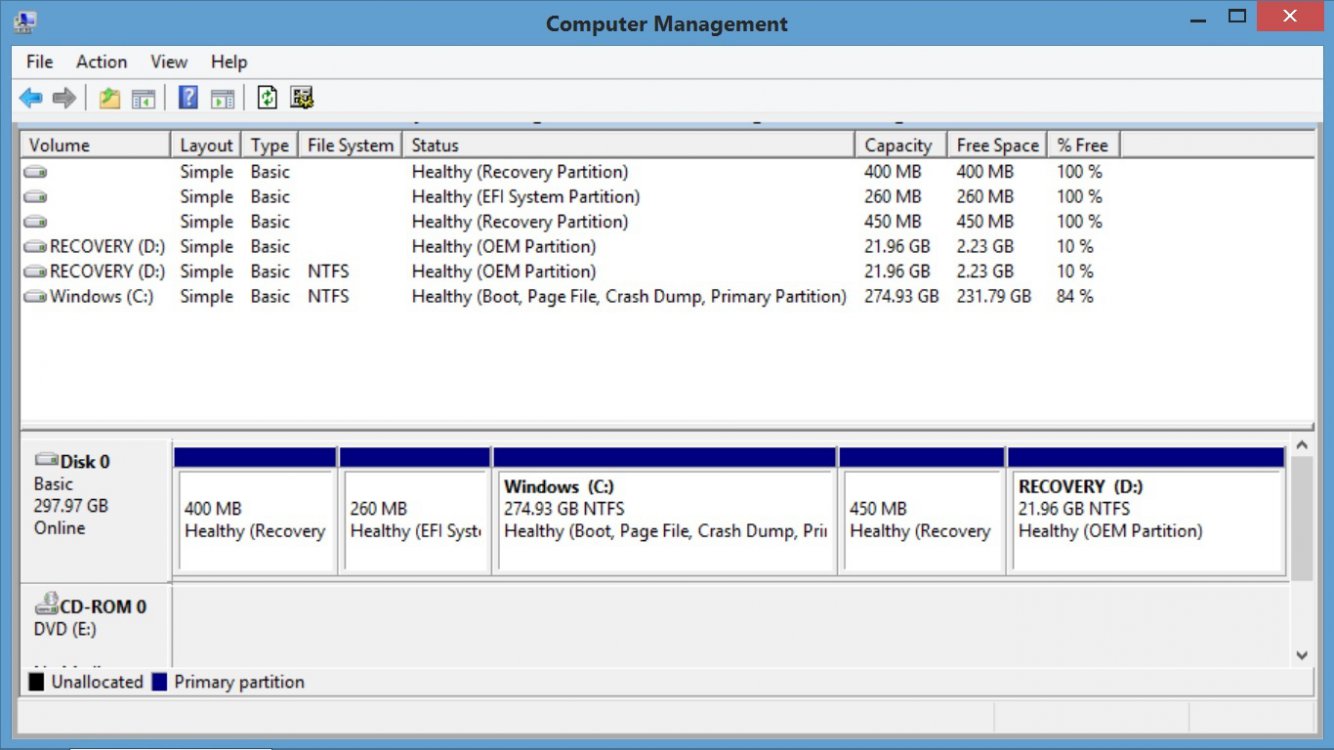
Task: Sort by the File System column header
Action: (x=351, y=145)
